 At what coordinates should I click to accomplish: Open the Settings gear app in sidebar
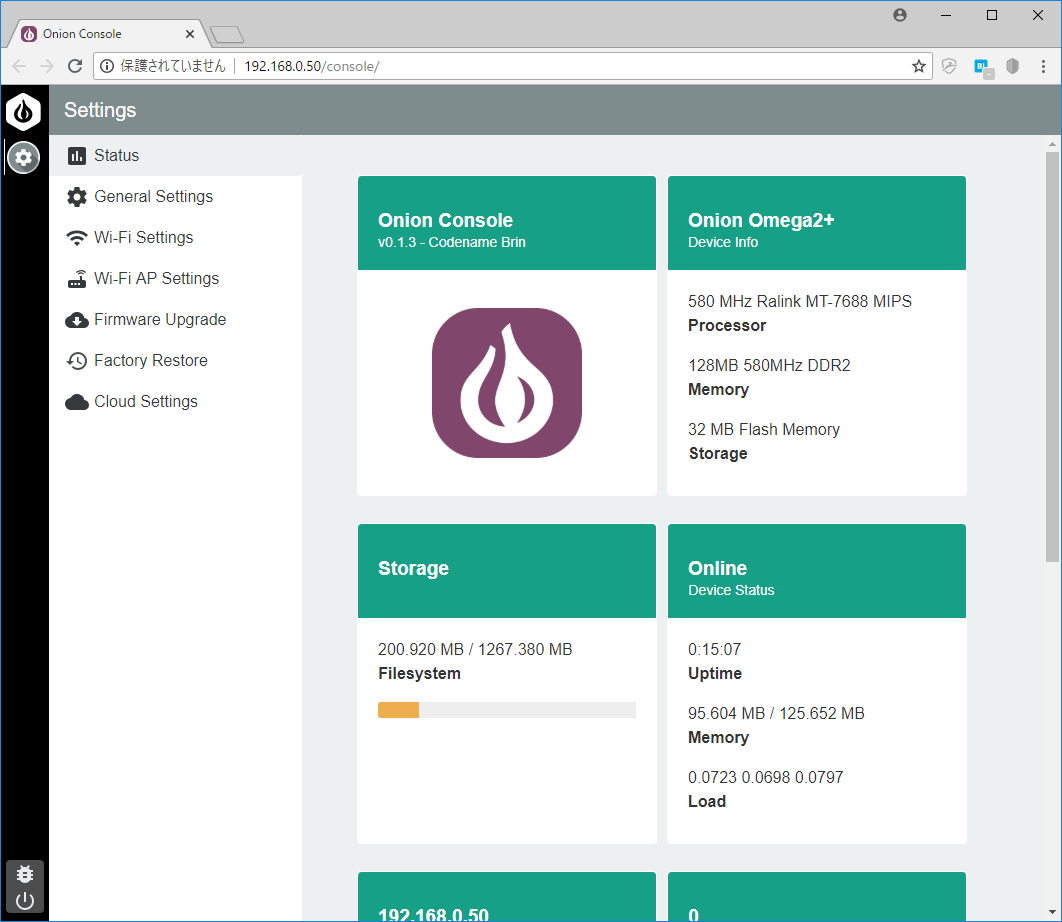tap(24, 158)
